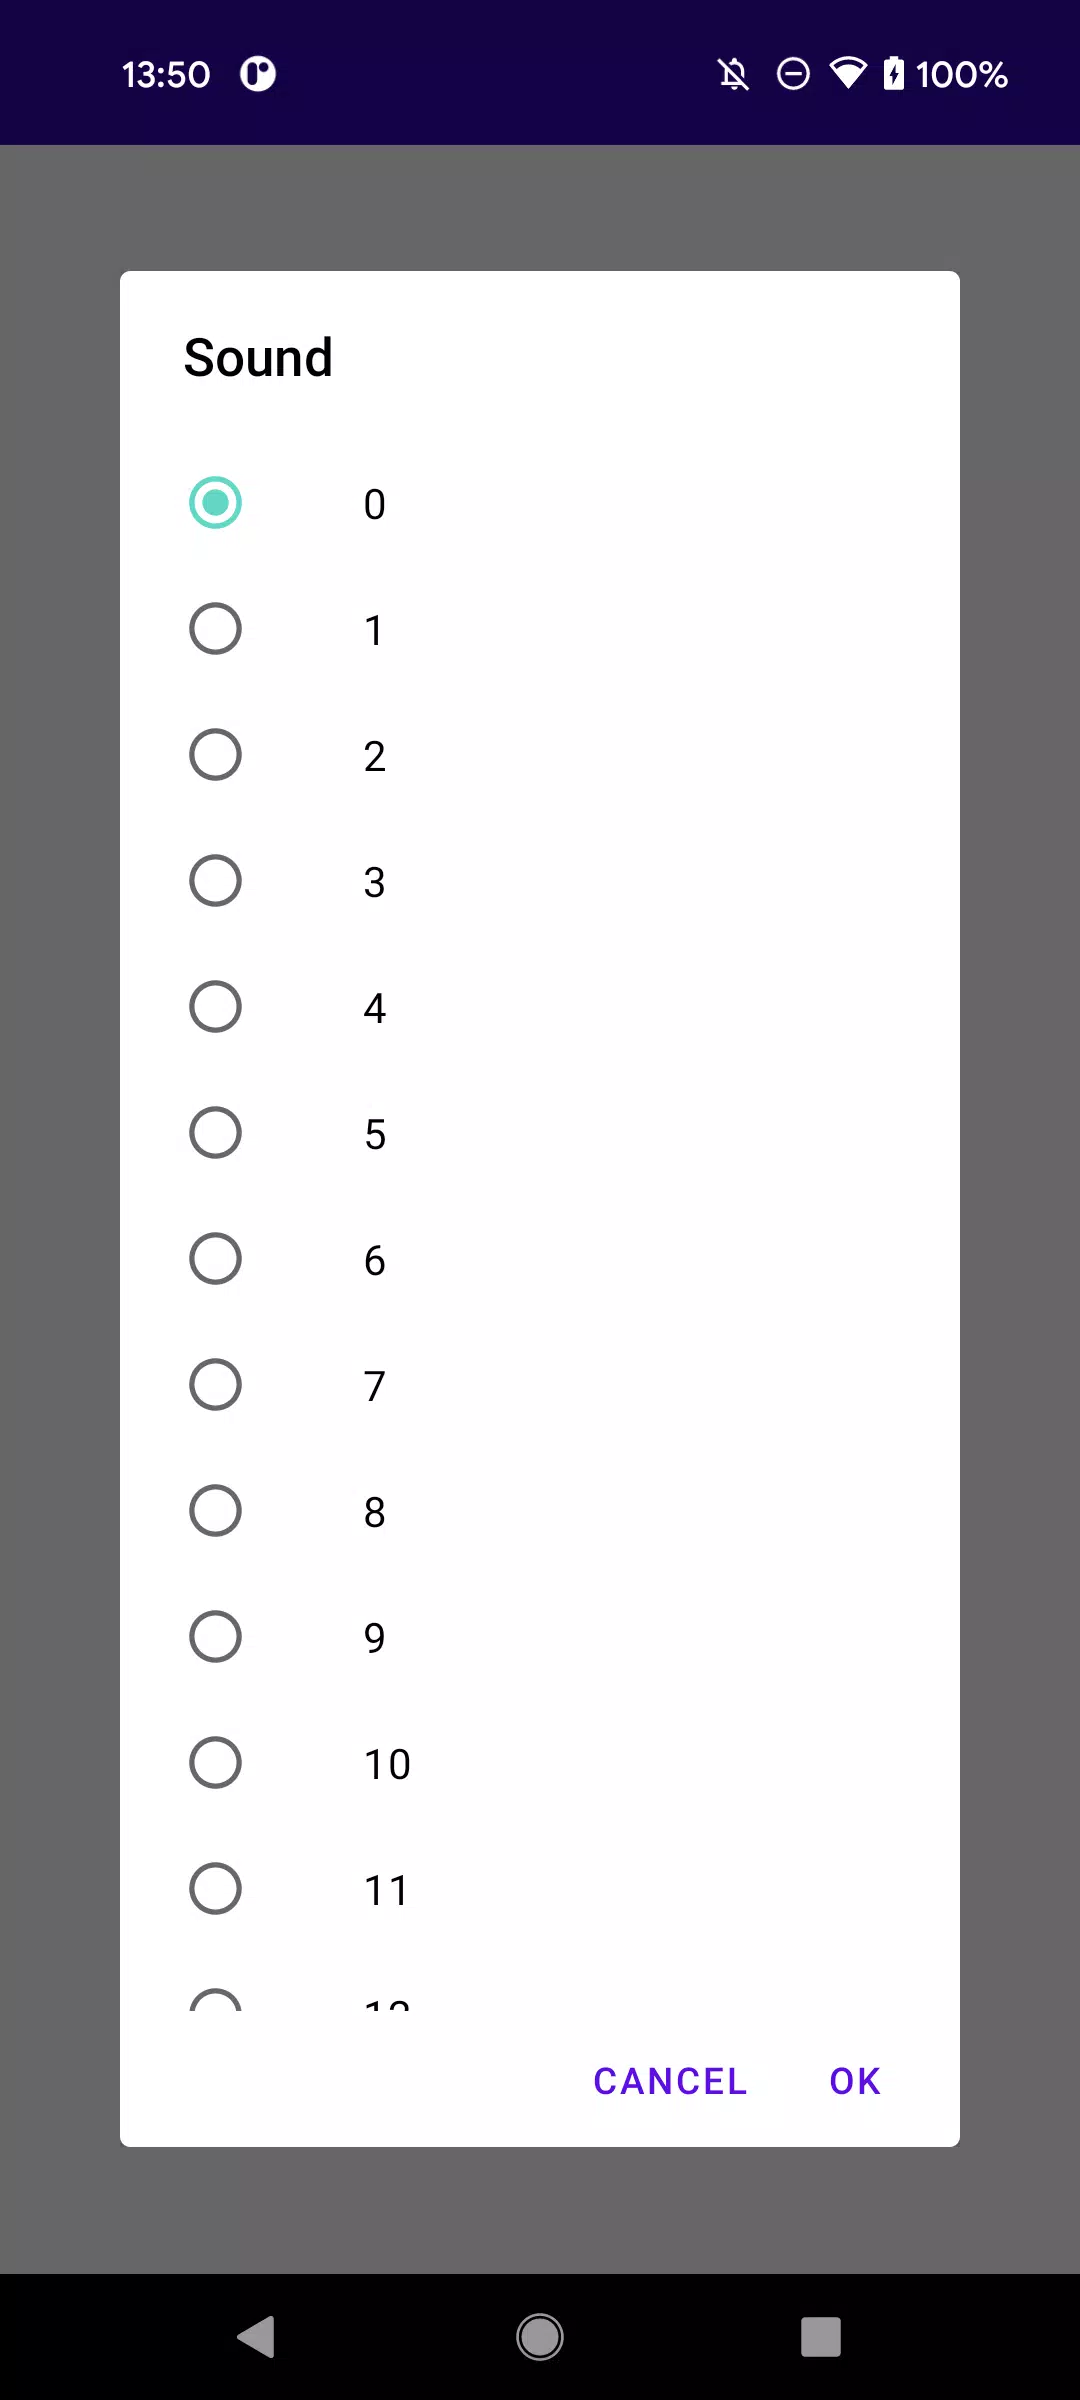The height and width of the screenshot is (2400, 1080).
Task: Tap the number 1 sound label
Action: point(374,631)
